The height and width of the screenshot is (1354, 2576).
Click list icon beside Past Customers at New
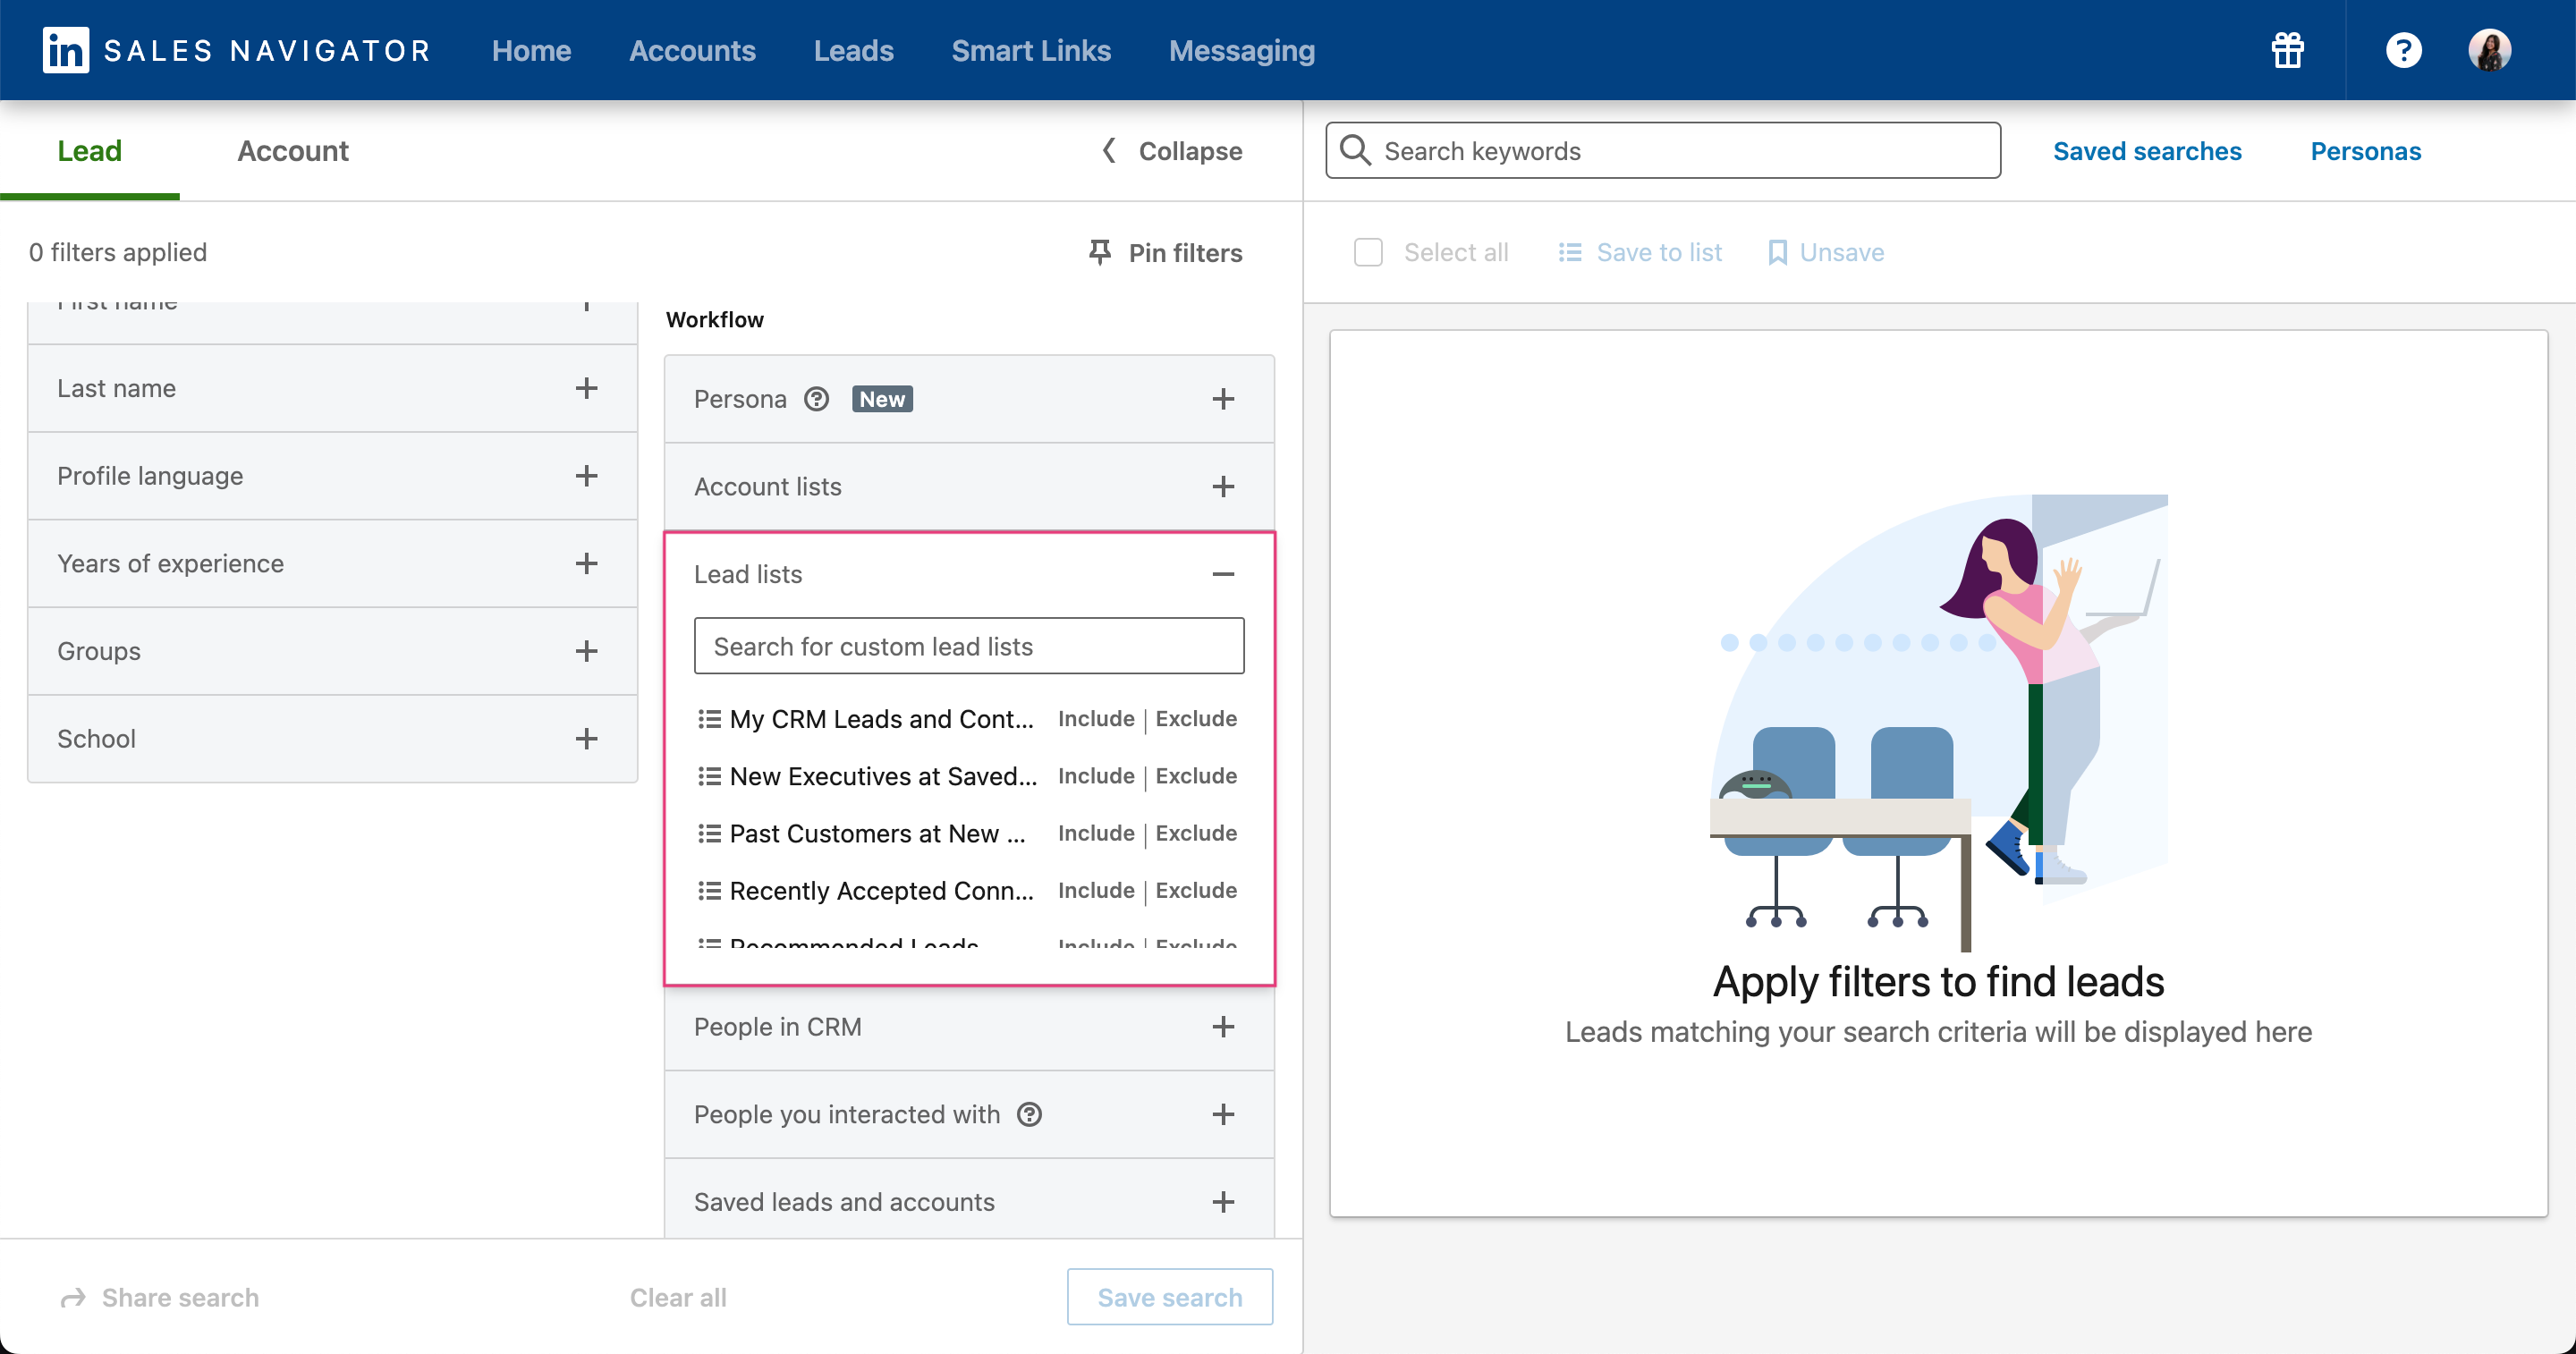pos(709,833)
